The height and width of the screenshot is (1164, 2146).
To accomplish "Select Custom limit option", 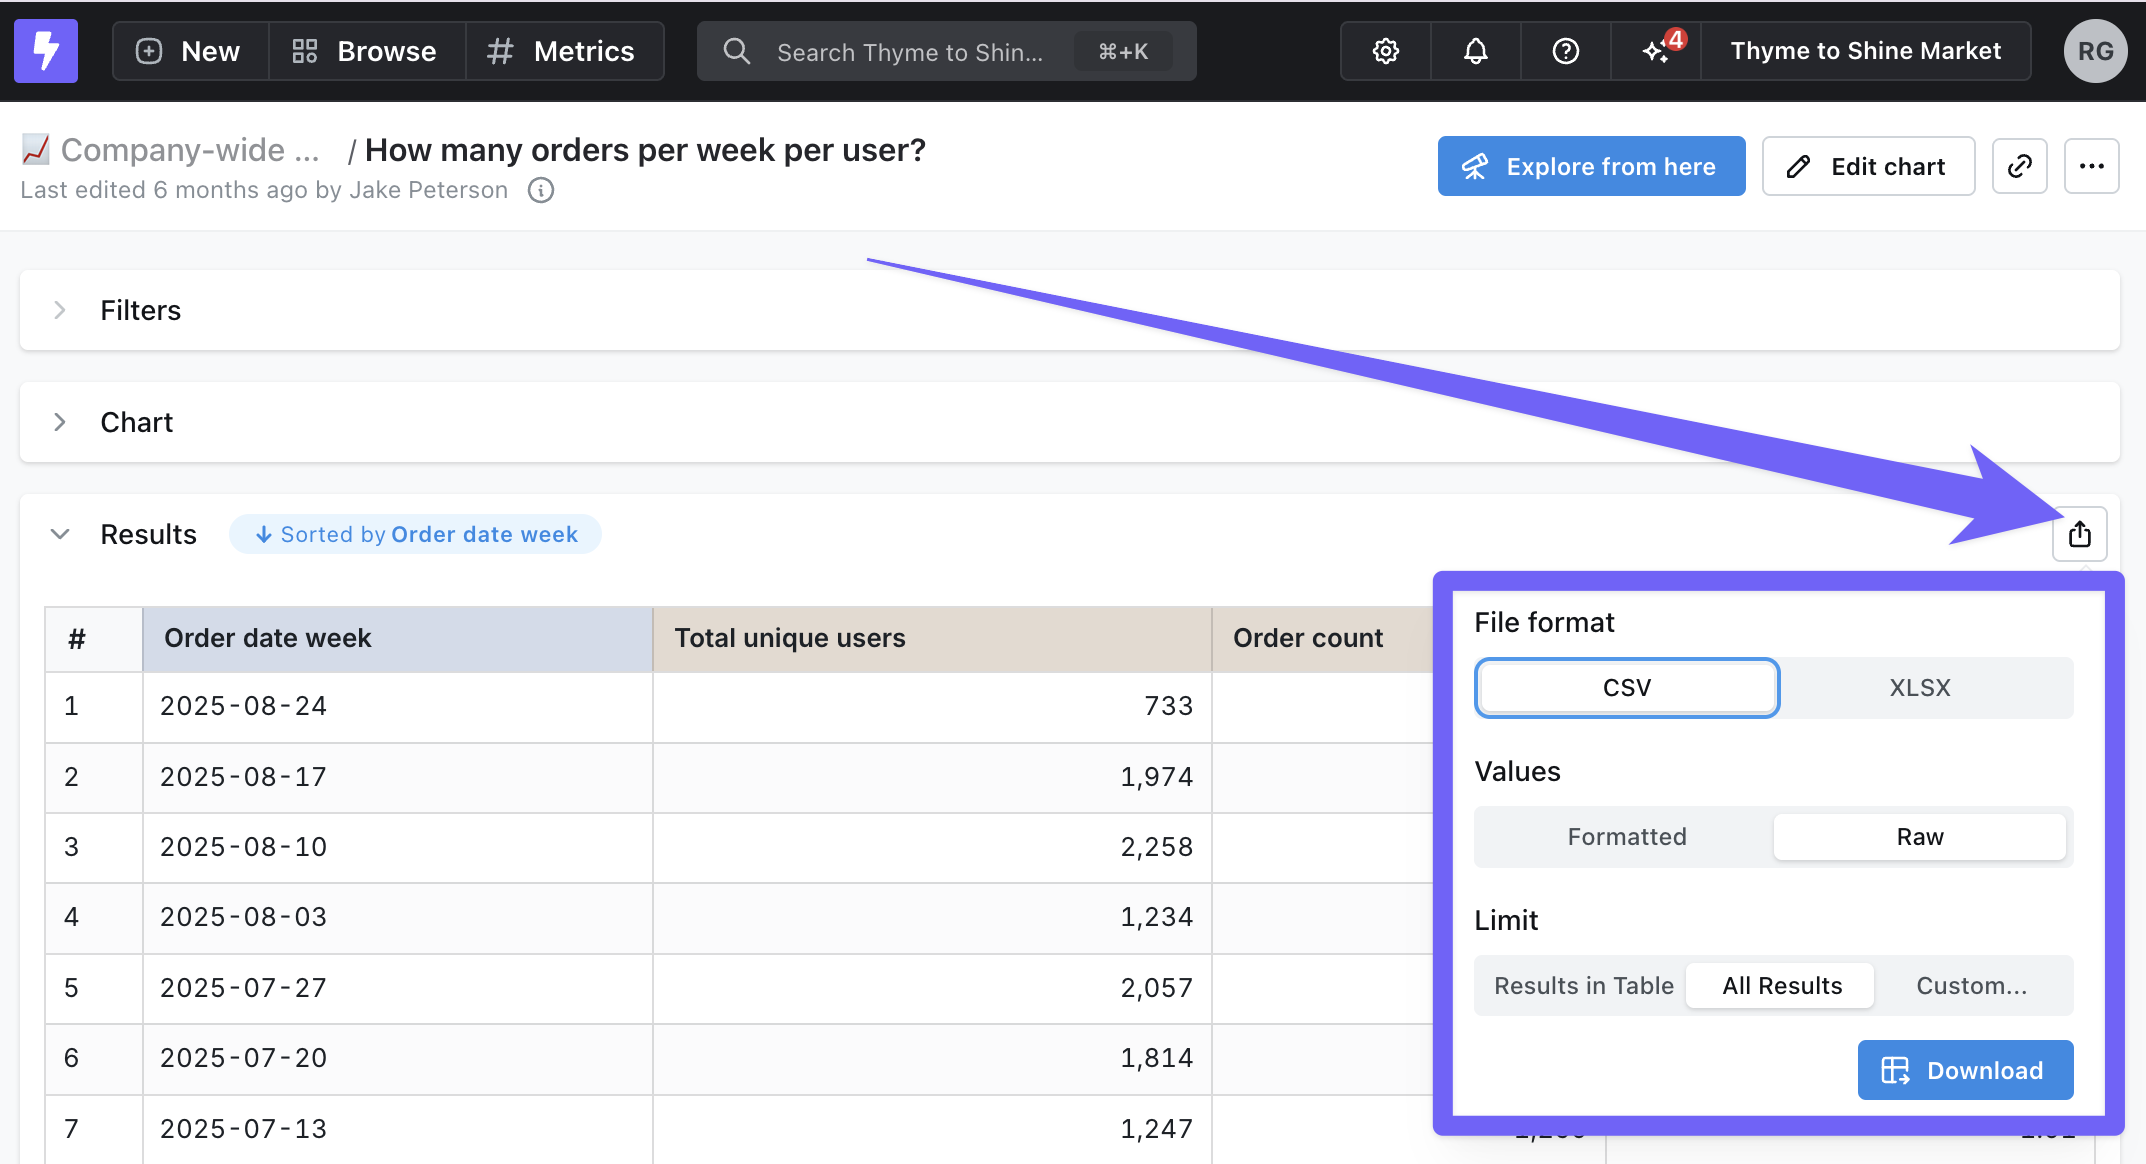I will coord(1971,986).
